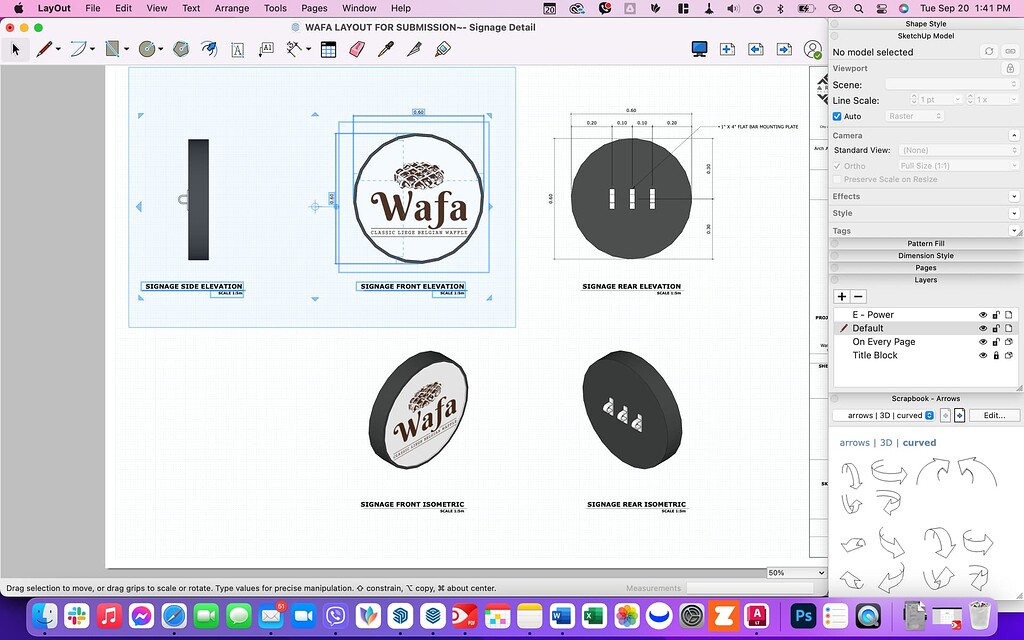Viewport: 1024px width, 640px height.
Task: Add a new layer with plus button
Action: (841, 297)
